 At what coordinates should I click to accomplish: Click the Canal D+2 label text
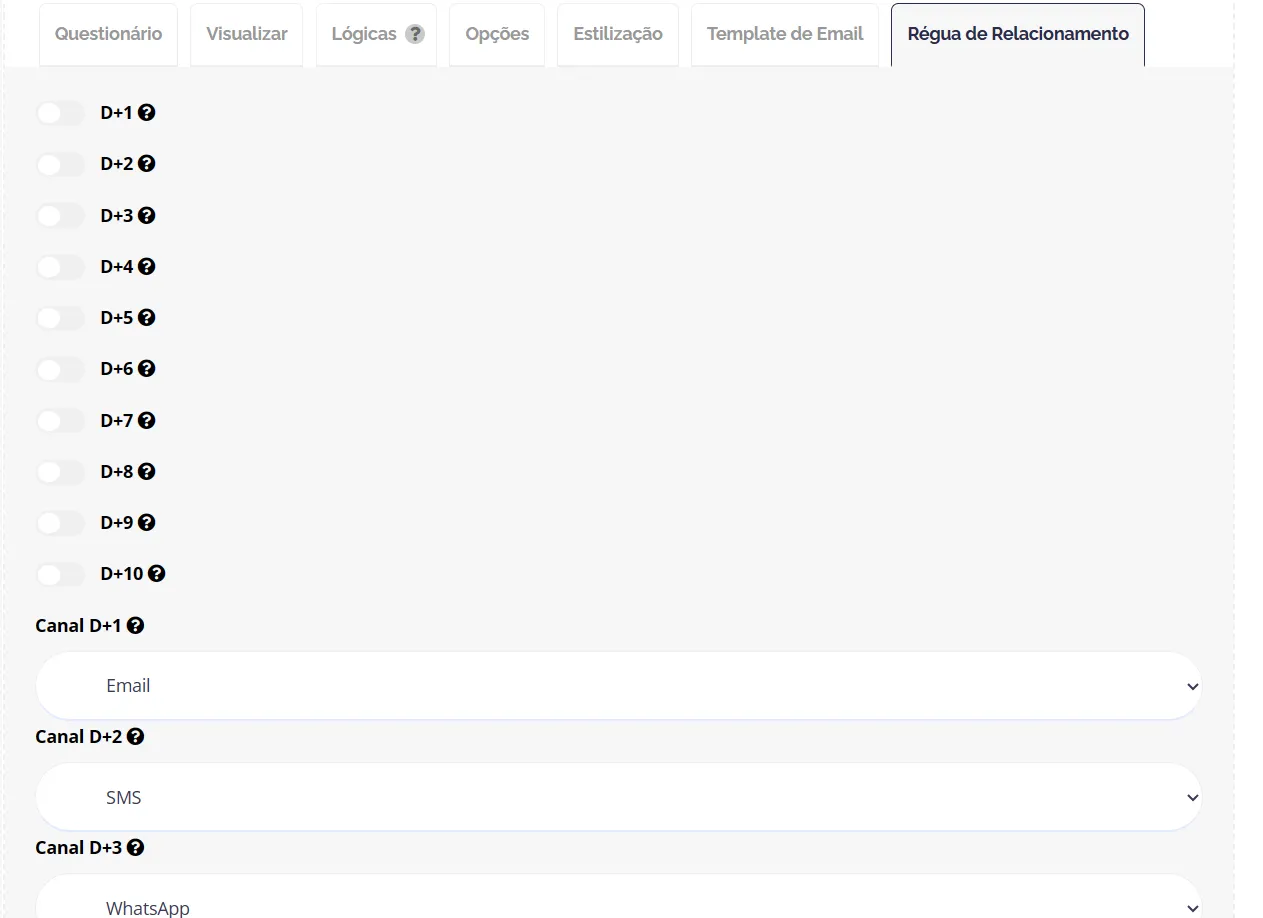pos(78,736)
